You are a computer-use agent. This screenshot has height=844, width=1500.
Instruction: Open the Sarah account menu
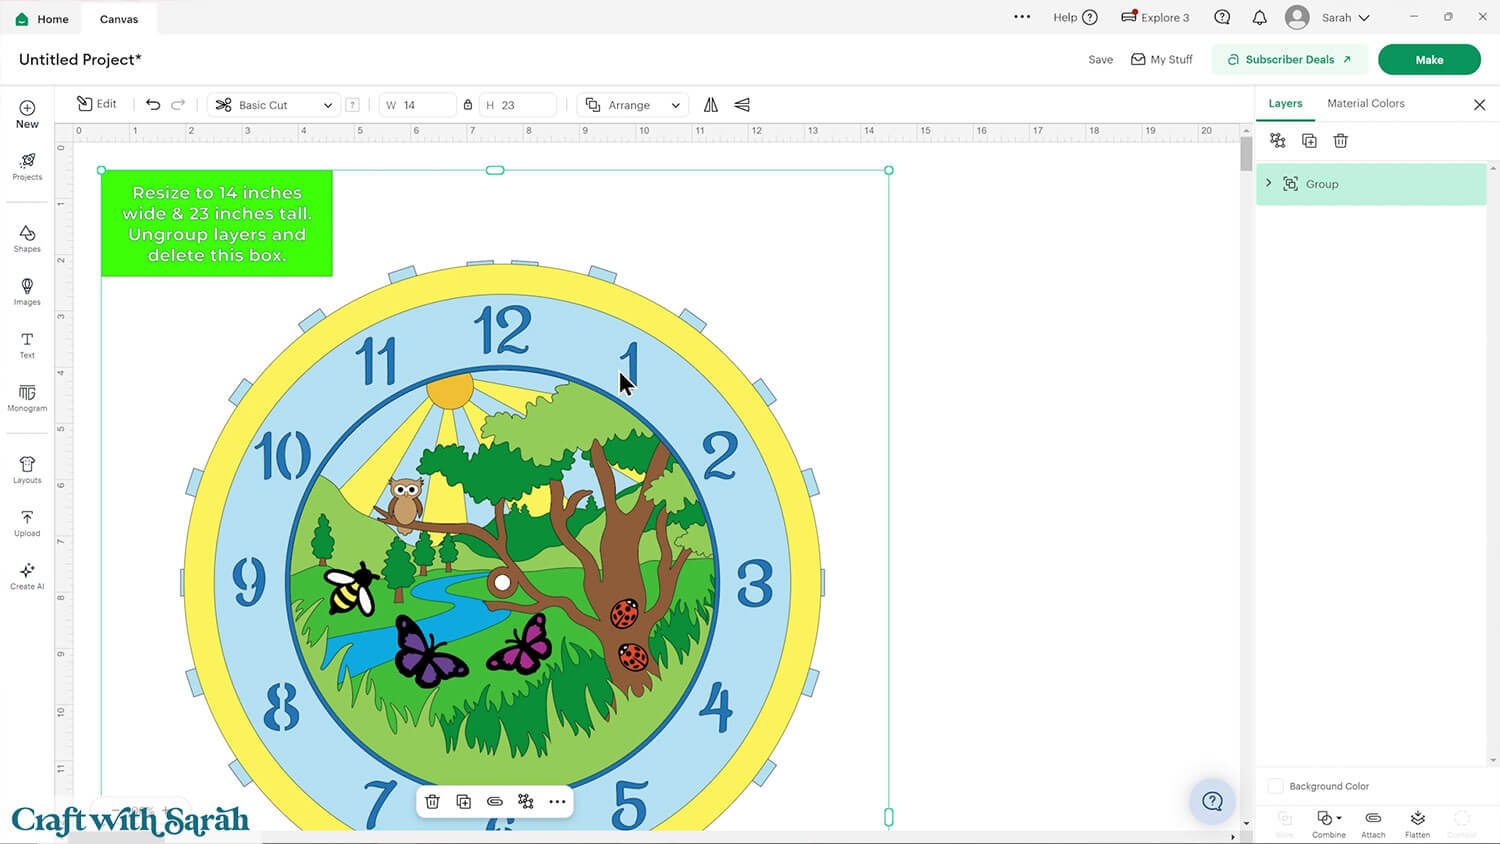click(1328, 18)
